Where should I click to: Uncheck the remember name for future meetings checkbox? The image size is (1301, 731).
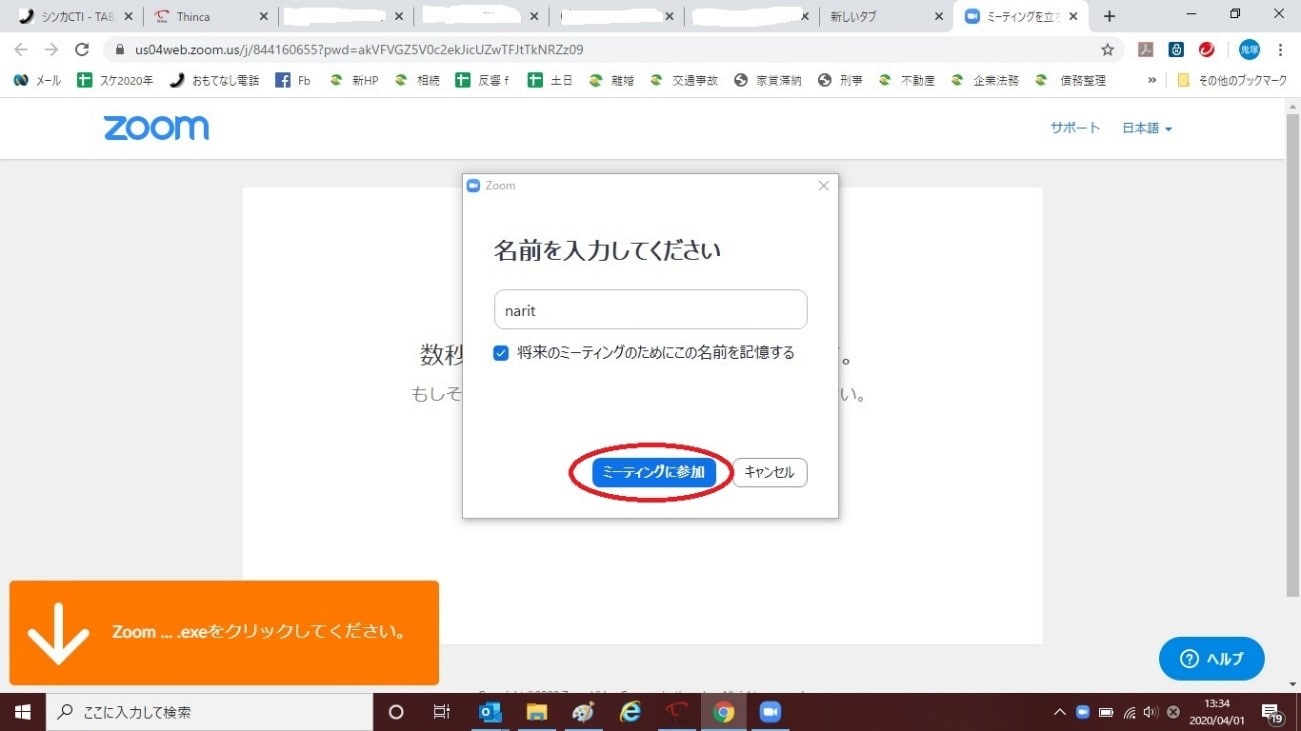point(502,353)
